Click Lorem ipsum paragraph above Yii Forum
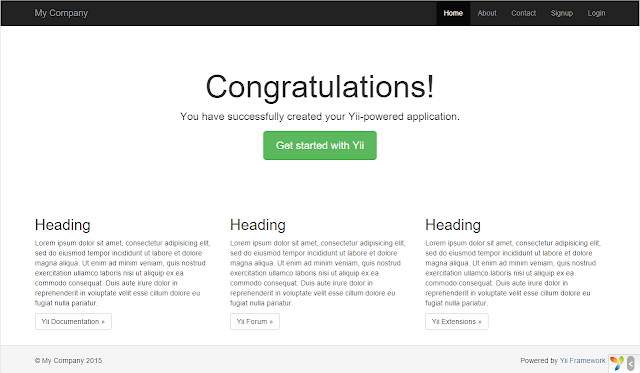This screenshot has height=373, width=640. [x=318, y=273]
